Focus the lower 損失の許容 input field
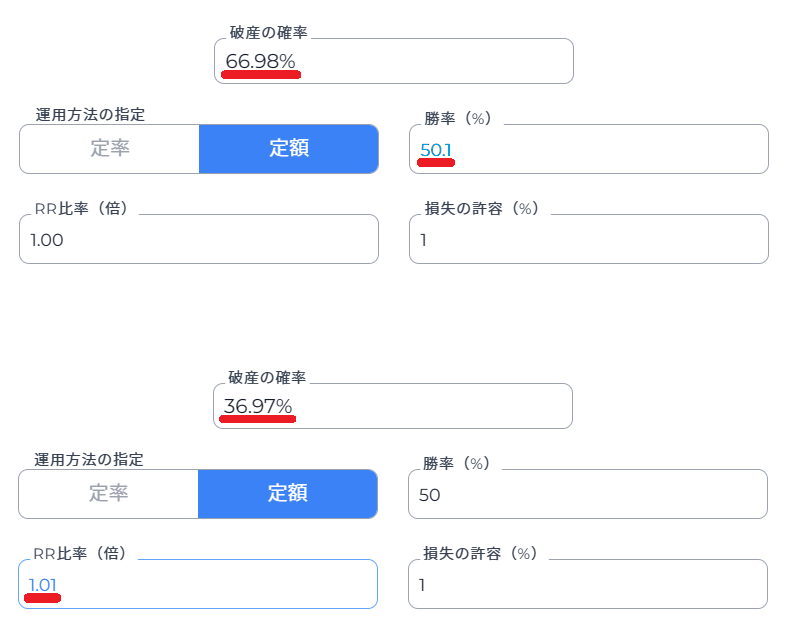This screenshot has height=640, width=790. tap(587, 584)
